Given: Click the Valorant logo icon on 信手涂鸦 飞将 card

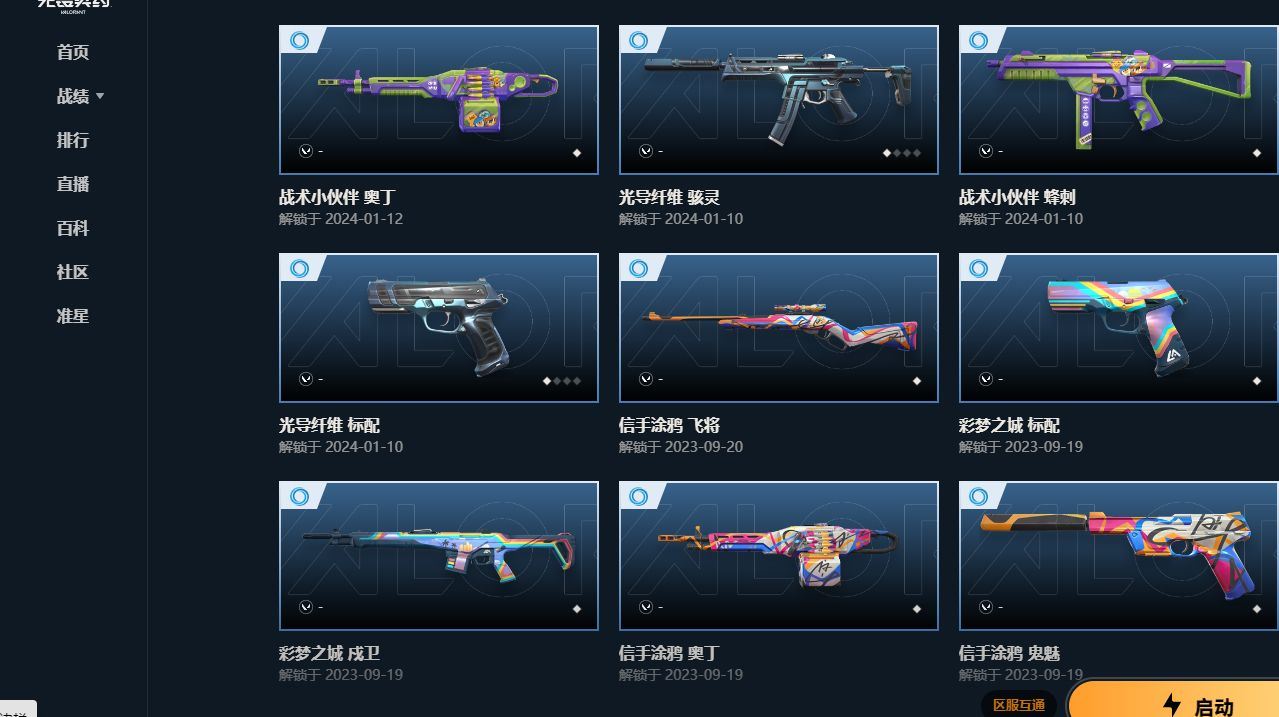Looking at the screenshot, I should [x=646, y=379].
